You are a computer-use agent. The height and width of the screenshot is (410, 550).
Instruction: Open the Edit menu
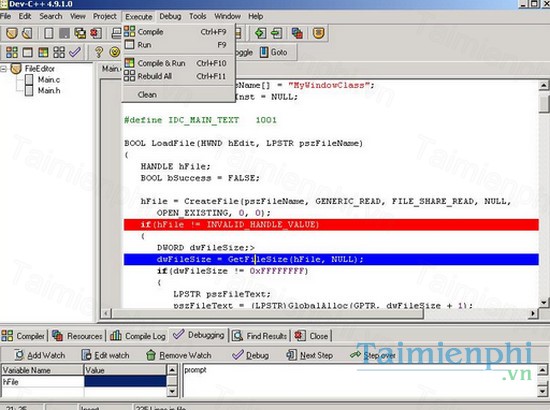[25, 16]
